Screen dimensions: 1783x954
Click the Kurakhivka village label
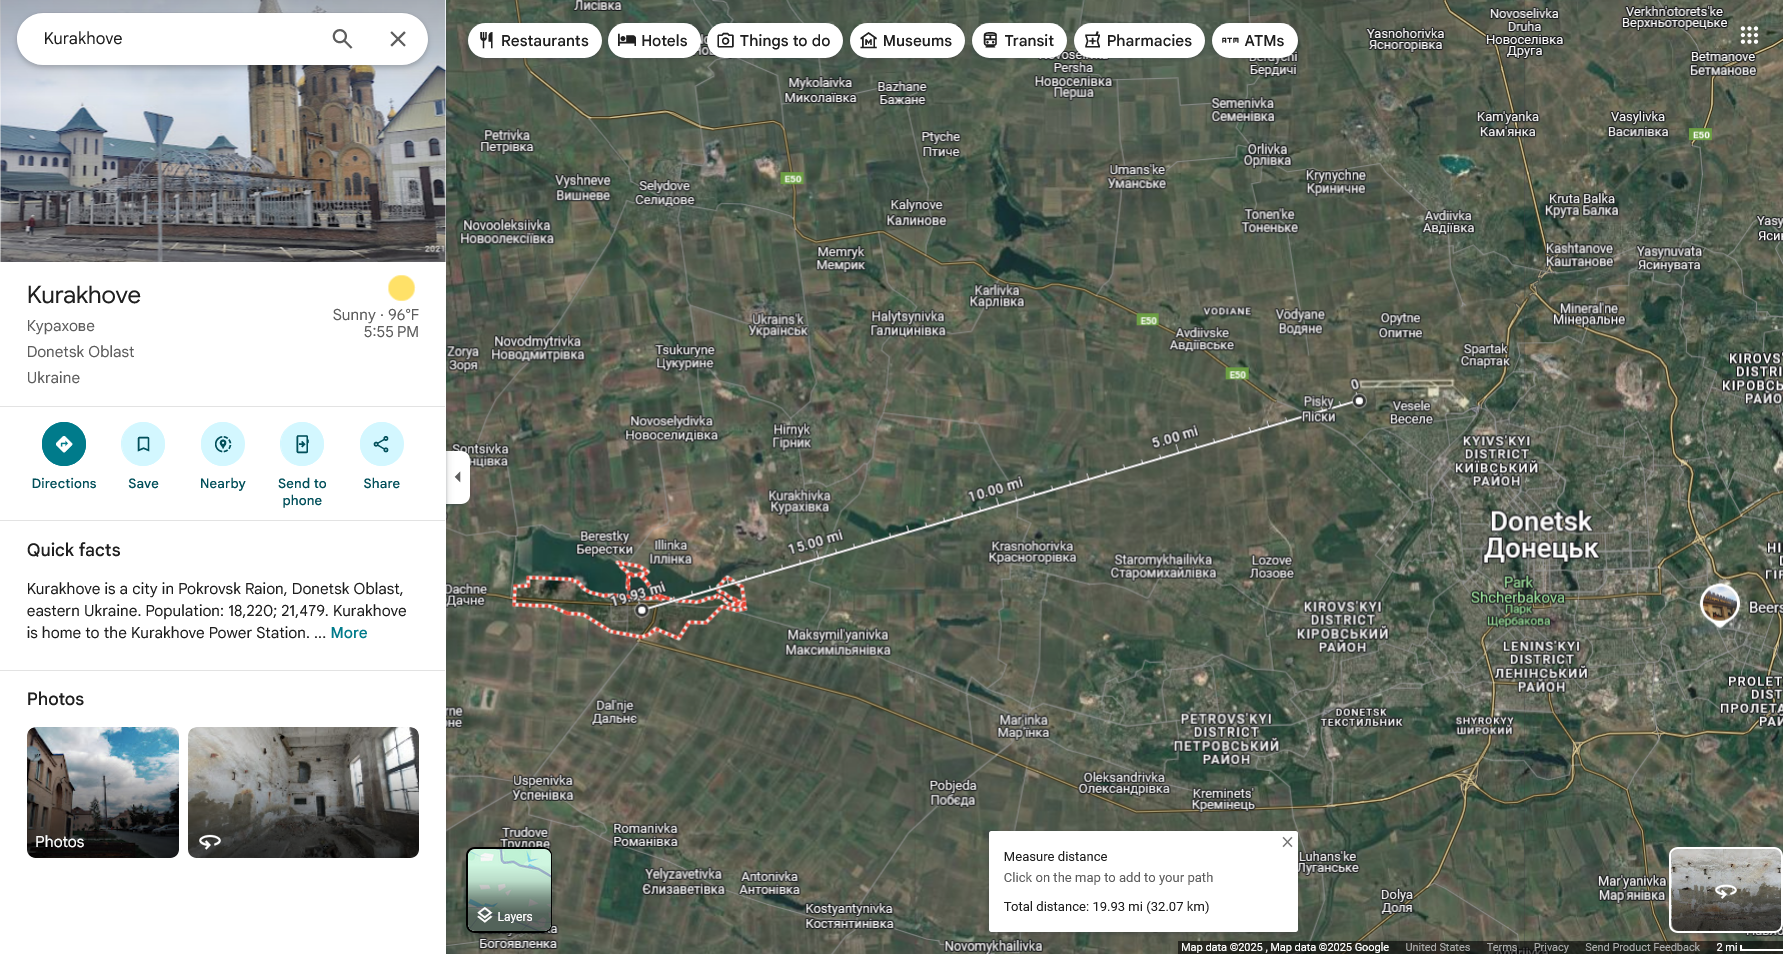[x=799, y=502]
